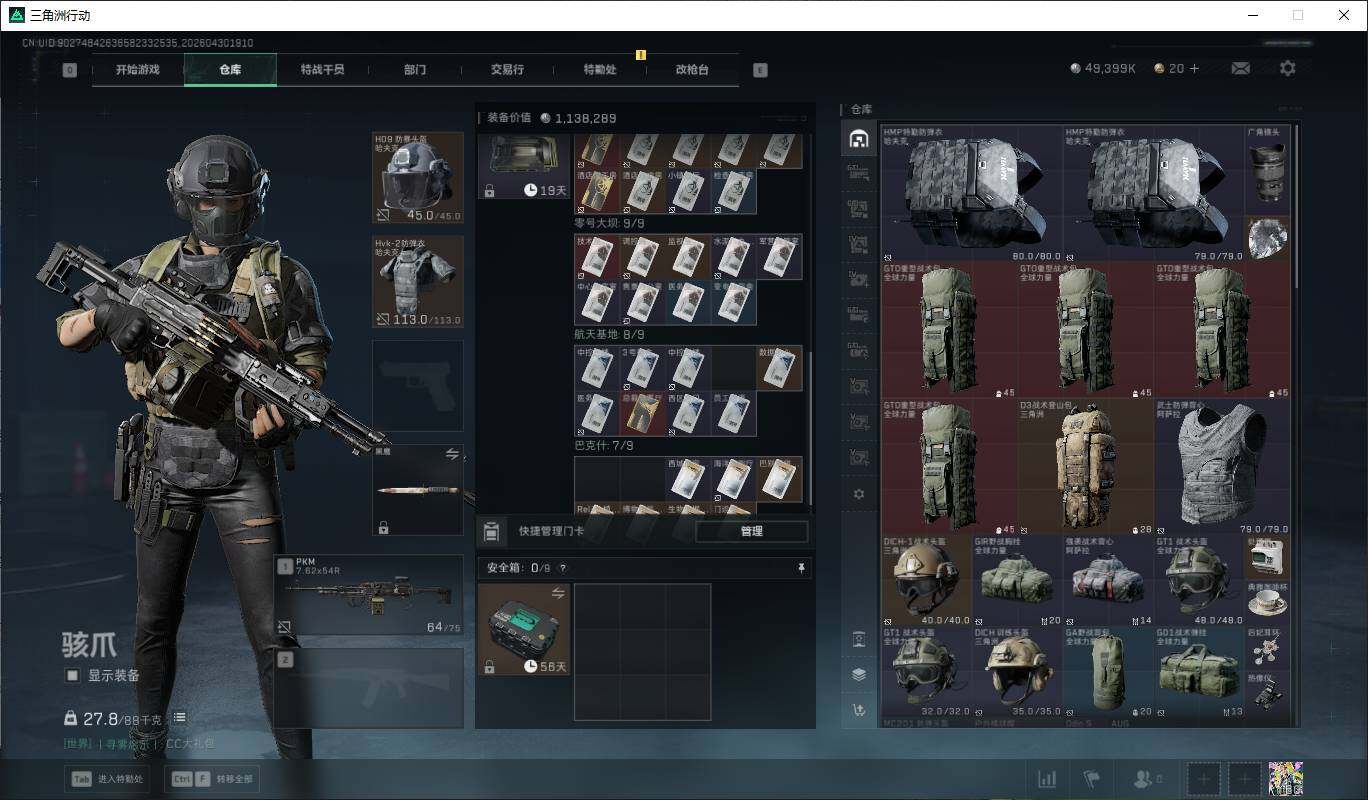Image resolution: width=1368 pixels, height=800 pixels.
Task: Go to the 交易行 tab
Action: pyautogui.click(x=507, y=70)
